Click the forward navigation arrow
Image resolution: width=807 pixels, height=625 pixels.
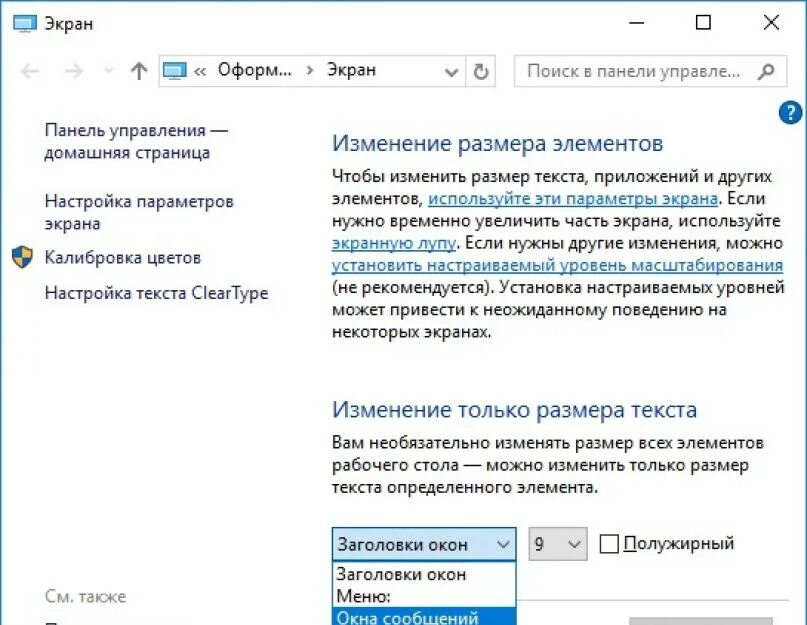point(74,71)
